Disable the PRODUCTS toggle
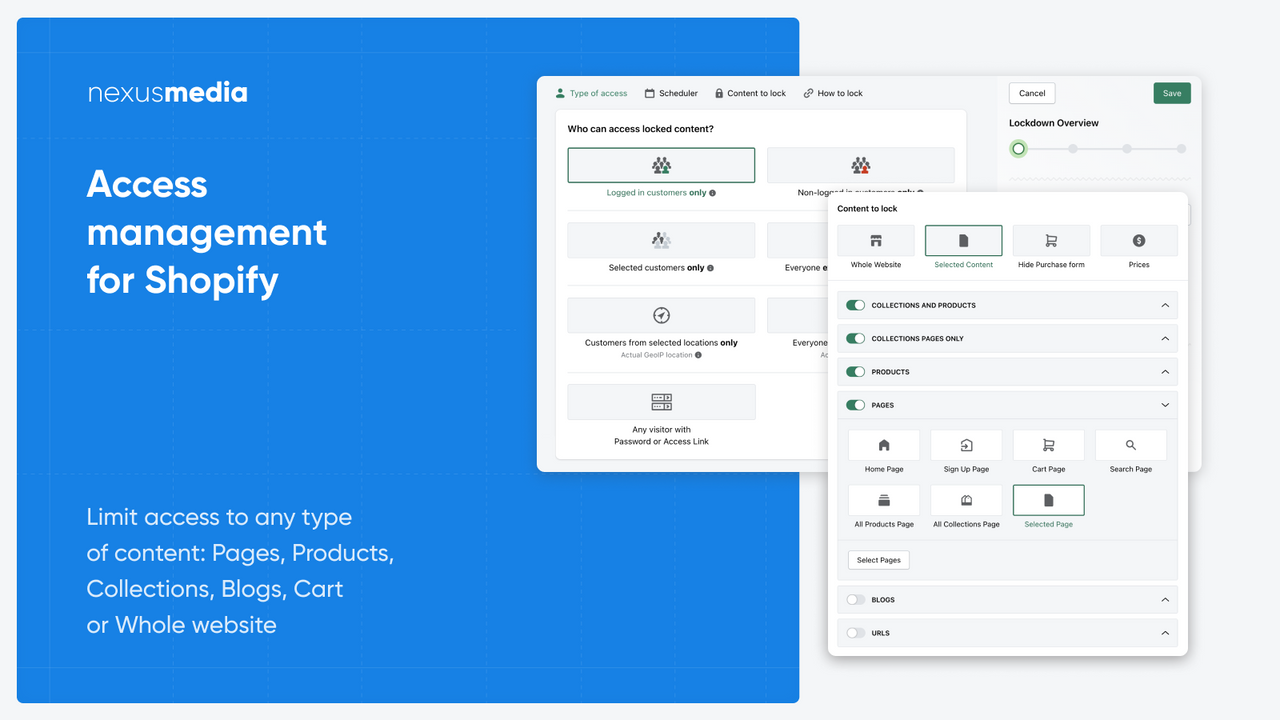Viewport: 1280px width, 720px height. click(856, 371)
